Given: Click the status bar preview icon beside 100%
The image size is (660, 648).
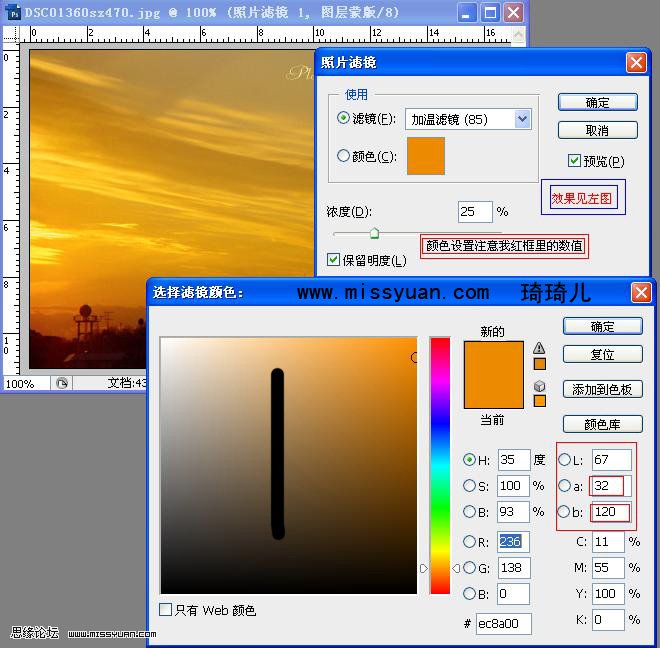Looking at the screenshot, I should pyautogui.click(x=62, y=383).
